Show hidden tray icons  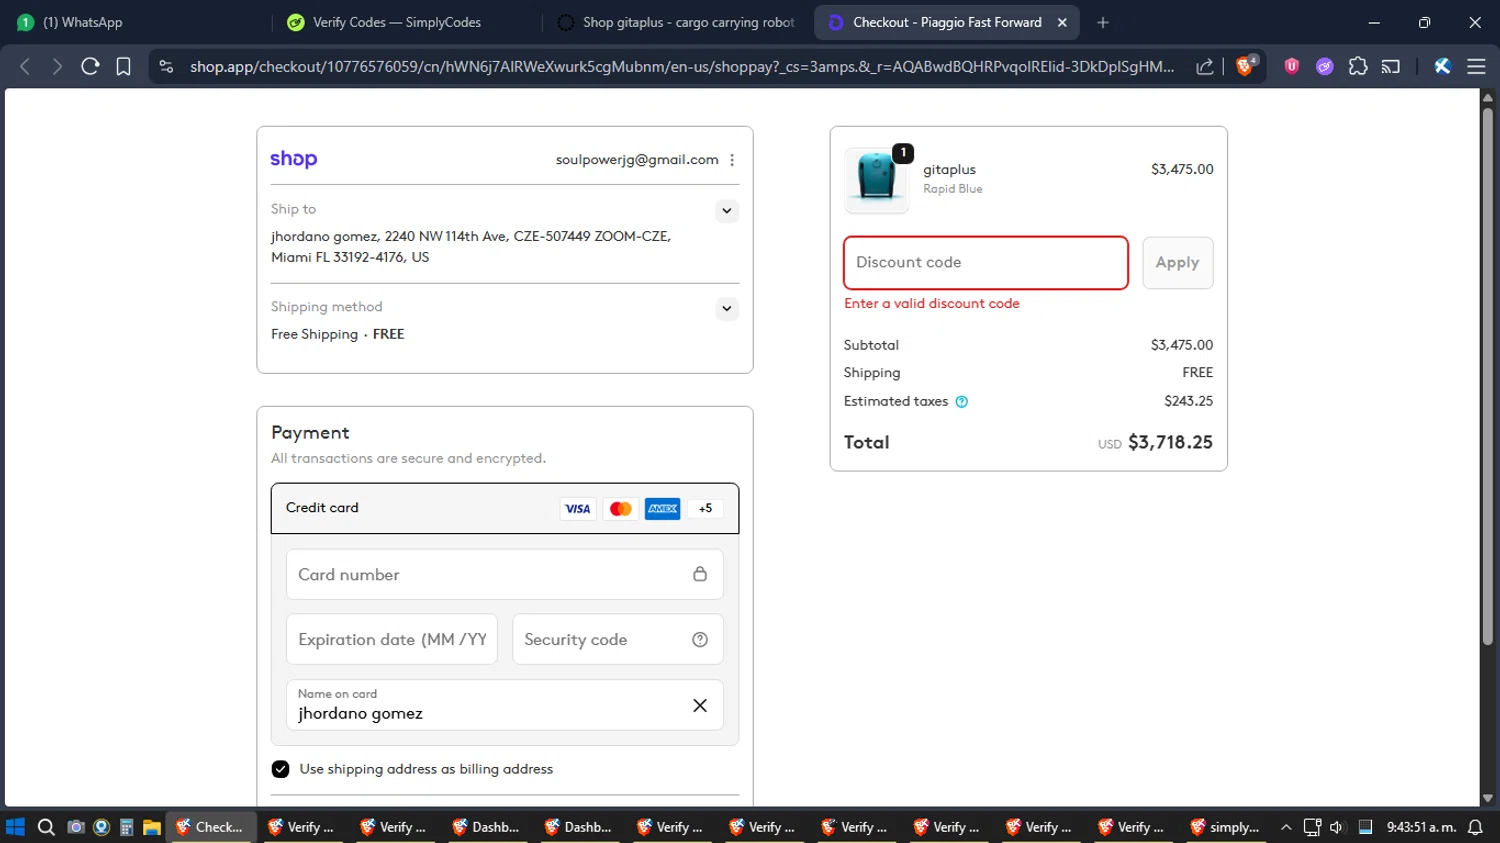tap(1286, 827)
